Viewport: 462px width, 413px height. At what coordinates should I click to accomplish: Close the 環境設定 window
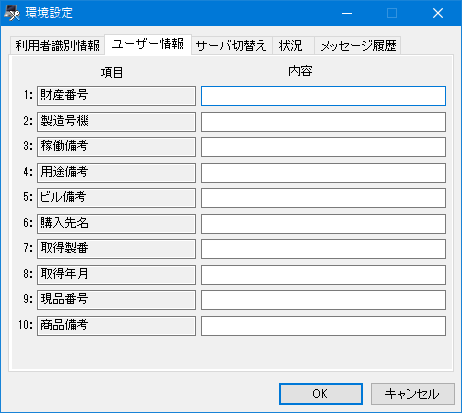pyautogui.click(x=438, y=13)
